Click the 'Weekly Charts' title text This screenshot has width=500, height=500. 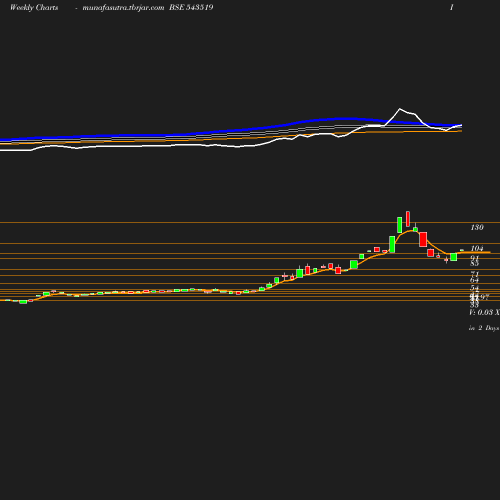pos(34,7)
